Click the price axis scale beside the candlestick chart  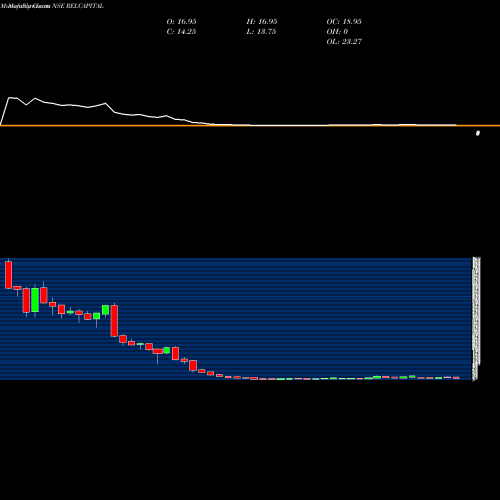coord(477,318)
